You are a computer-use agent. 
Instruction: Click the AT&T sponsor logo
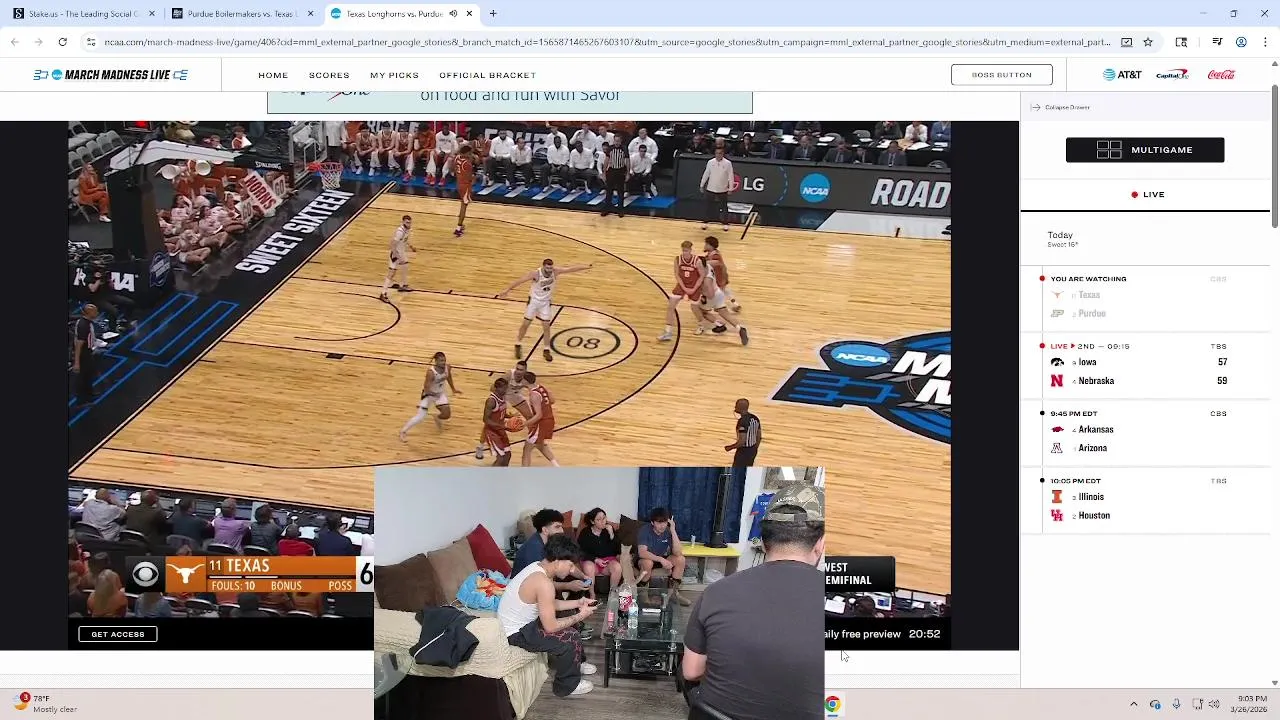(x=1122, y=75)
